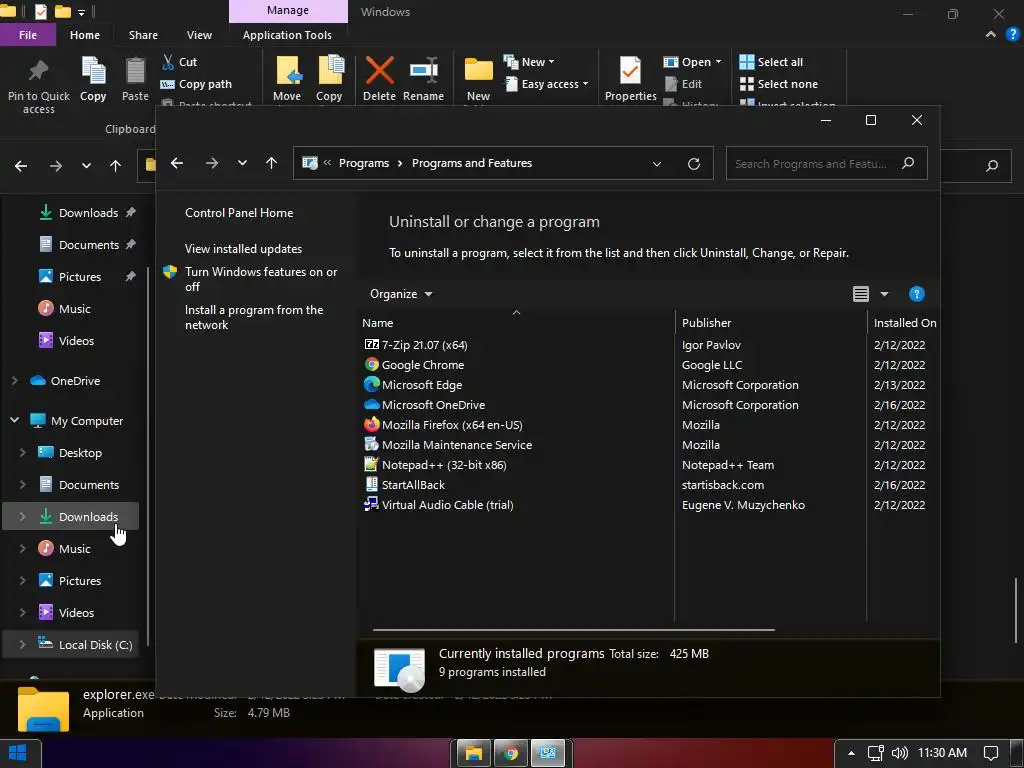Screen dimensions: 1024x768
Task: Select 7-Zip 21.07 (x64) in the list
Action: point(415,345)
